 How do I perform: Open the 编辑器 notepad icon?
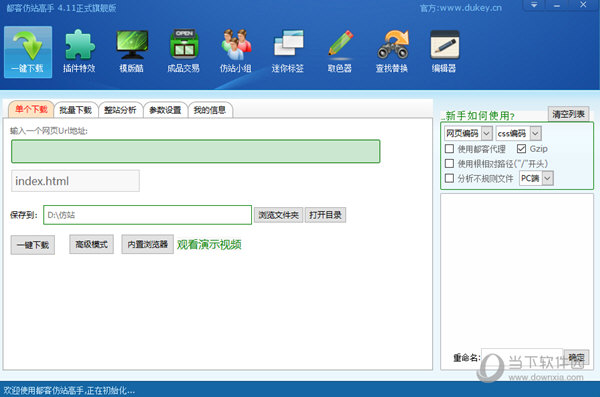coord(444,52)
